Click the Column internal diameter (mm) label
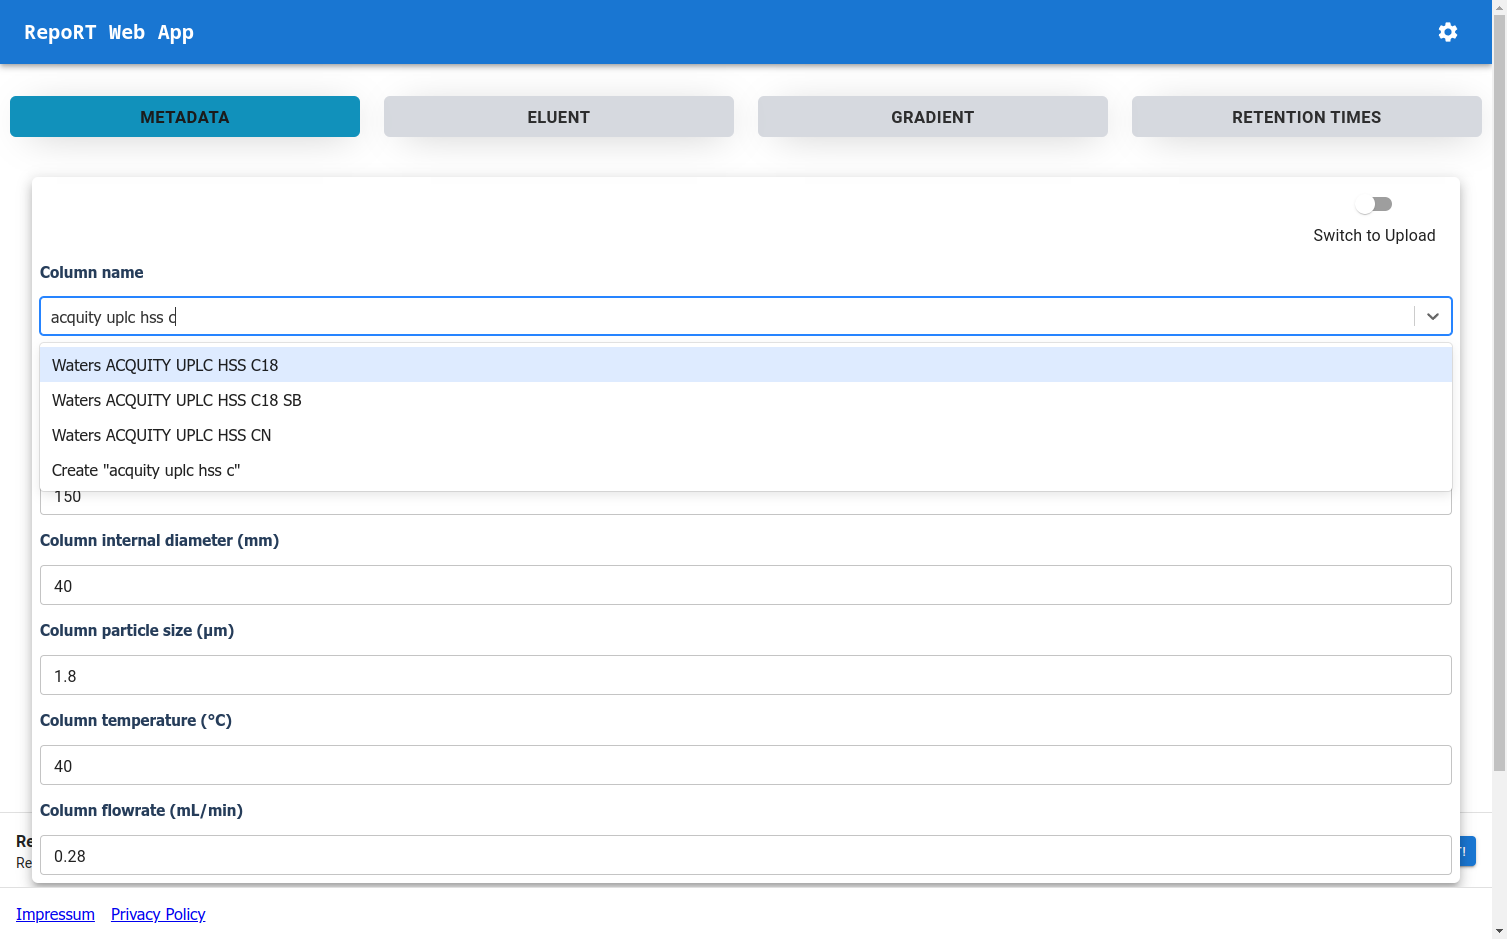The width and height of the screenshot is (1507, 939). click(160, 540)
